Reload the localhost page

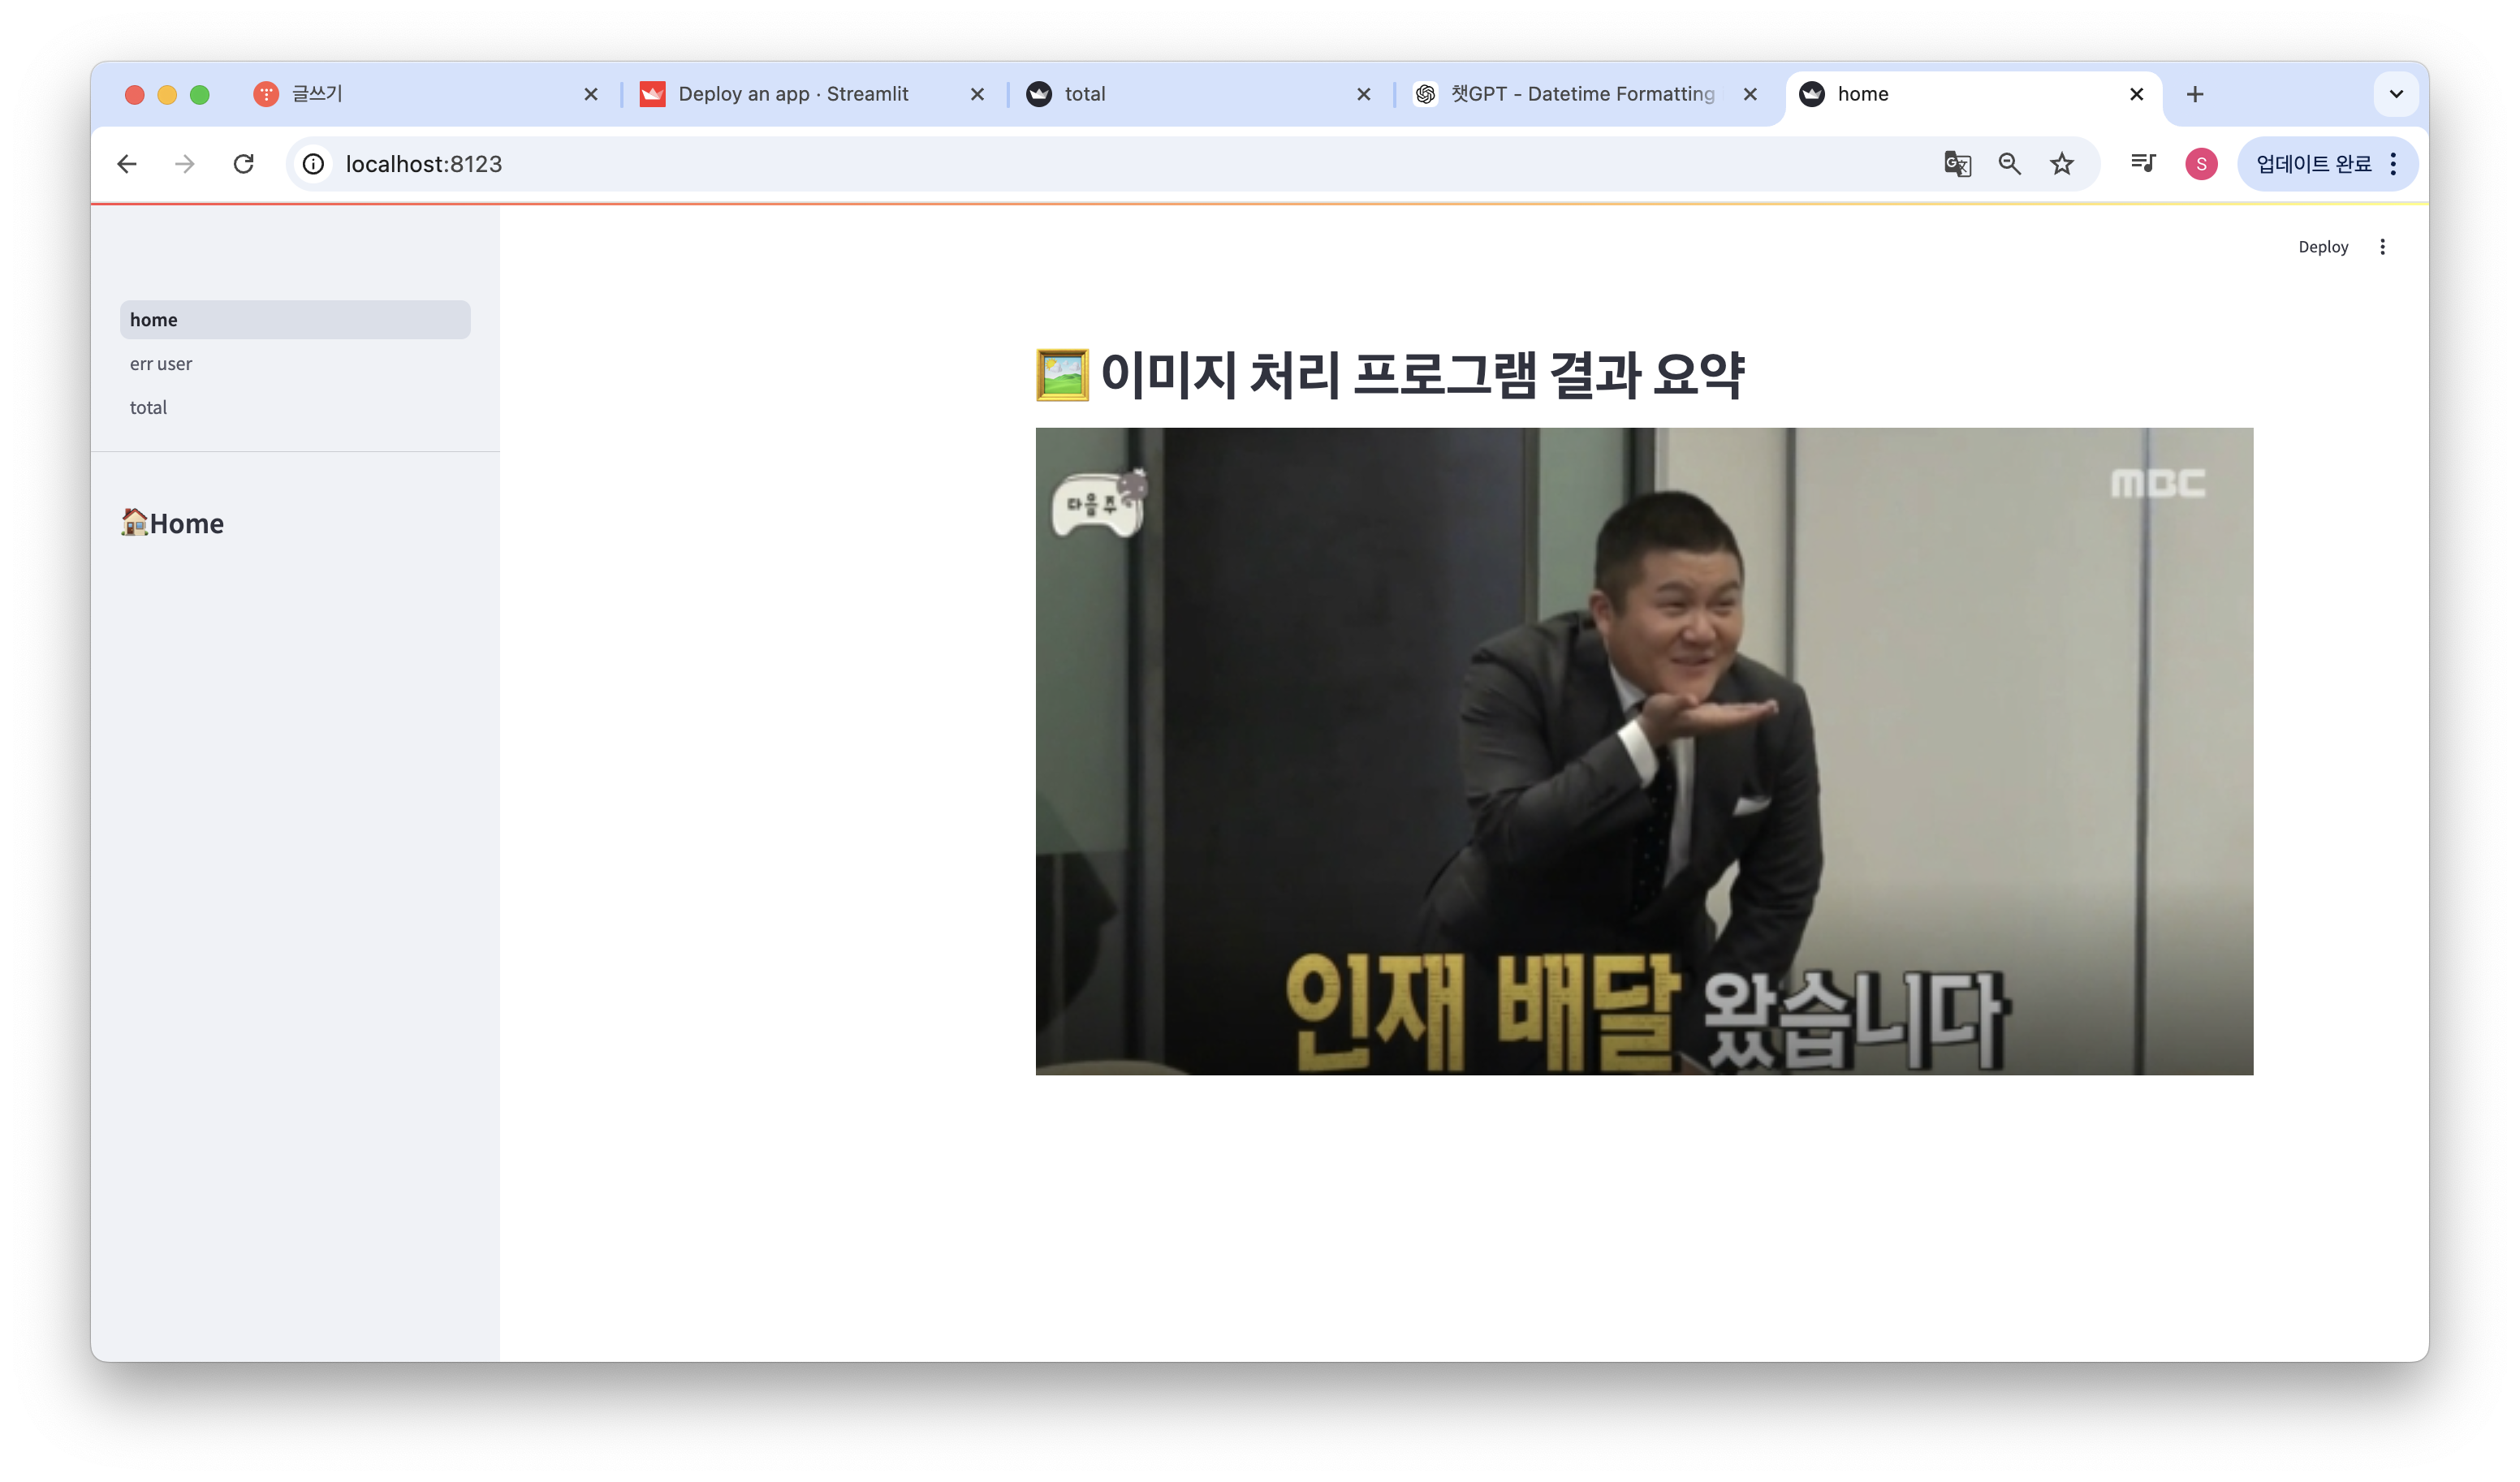tap(243, 164)
